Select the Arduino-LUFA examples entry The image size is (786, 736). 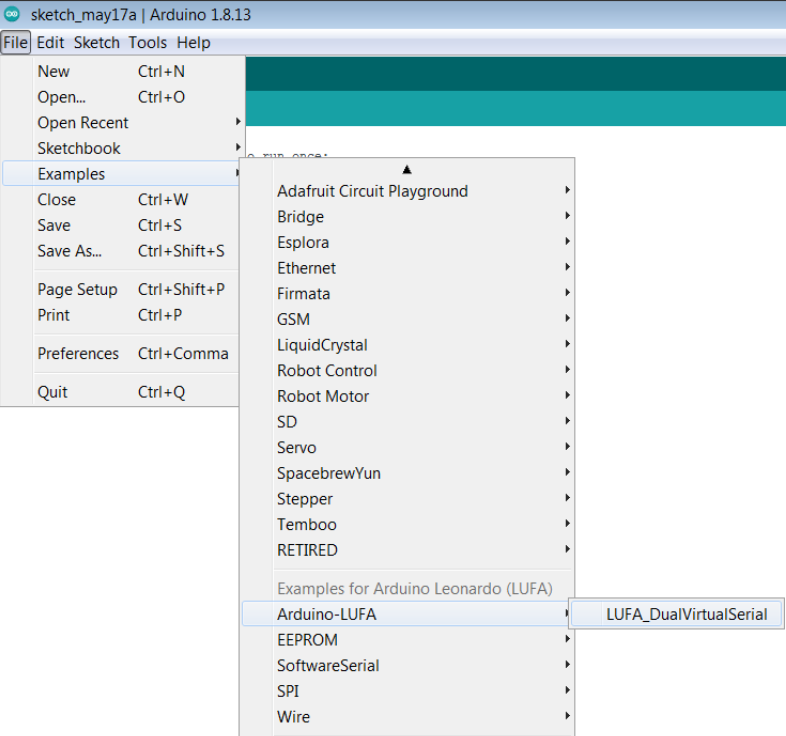pyautogui.click(x=407, y=614)
